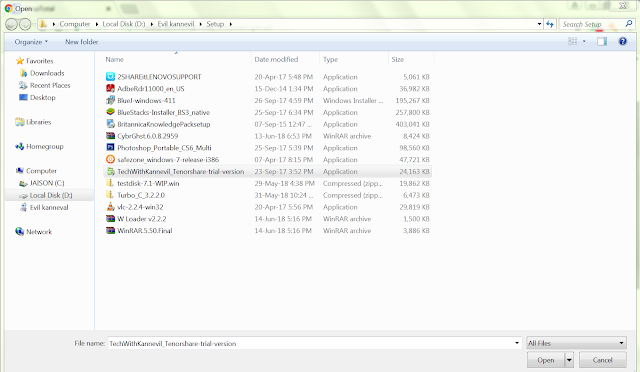
Task: Expand the address bar history dropdown
Action: [x=539, y=24]
